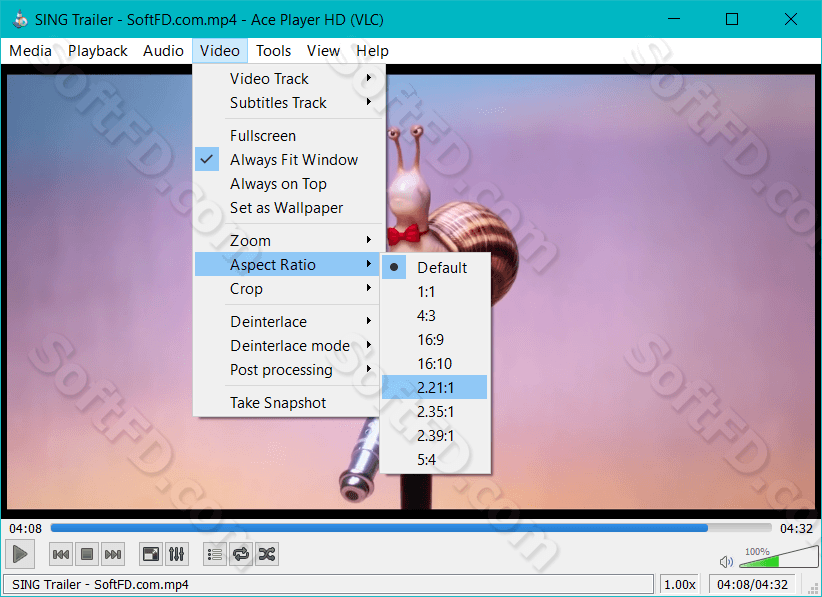The width and height of the screenshot is (822, 597).
Task: Select Default aspect ratio
Action: click(435, 268)
